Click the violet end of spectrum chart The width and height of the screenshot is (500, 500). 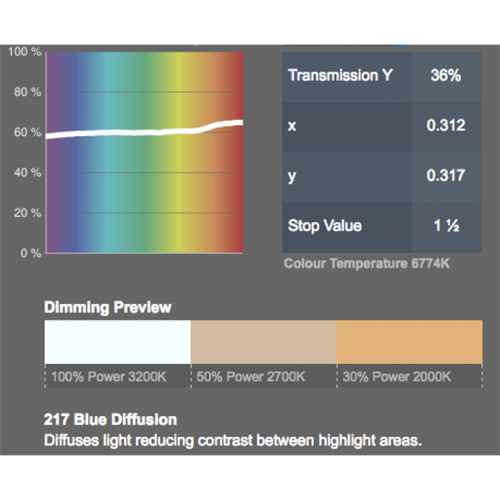coord(53,153)
